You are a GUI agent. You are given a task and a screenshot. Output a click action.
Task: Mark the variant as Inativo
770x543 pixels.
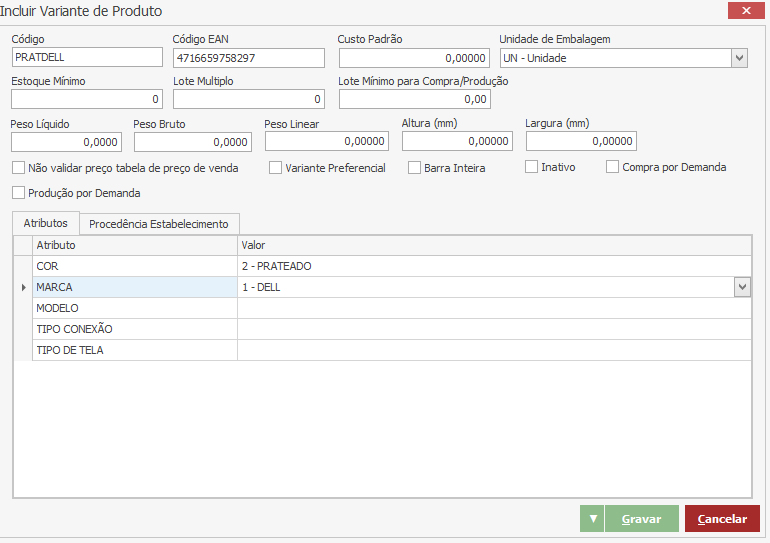(532, 167)
